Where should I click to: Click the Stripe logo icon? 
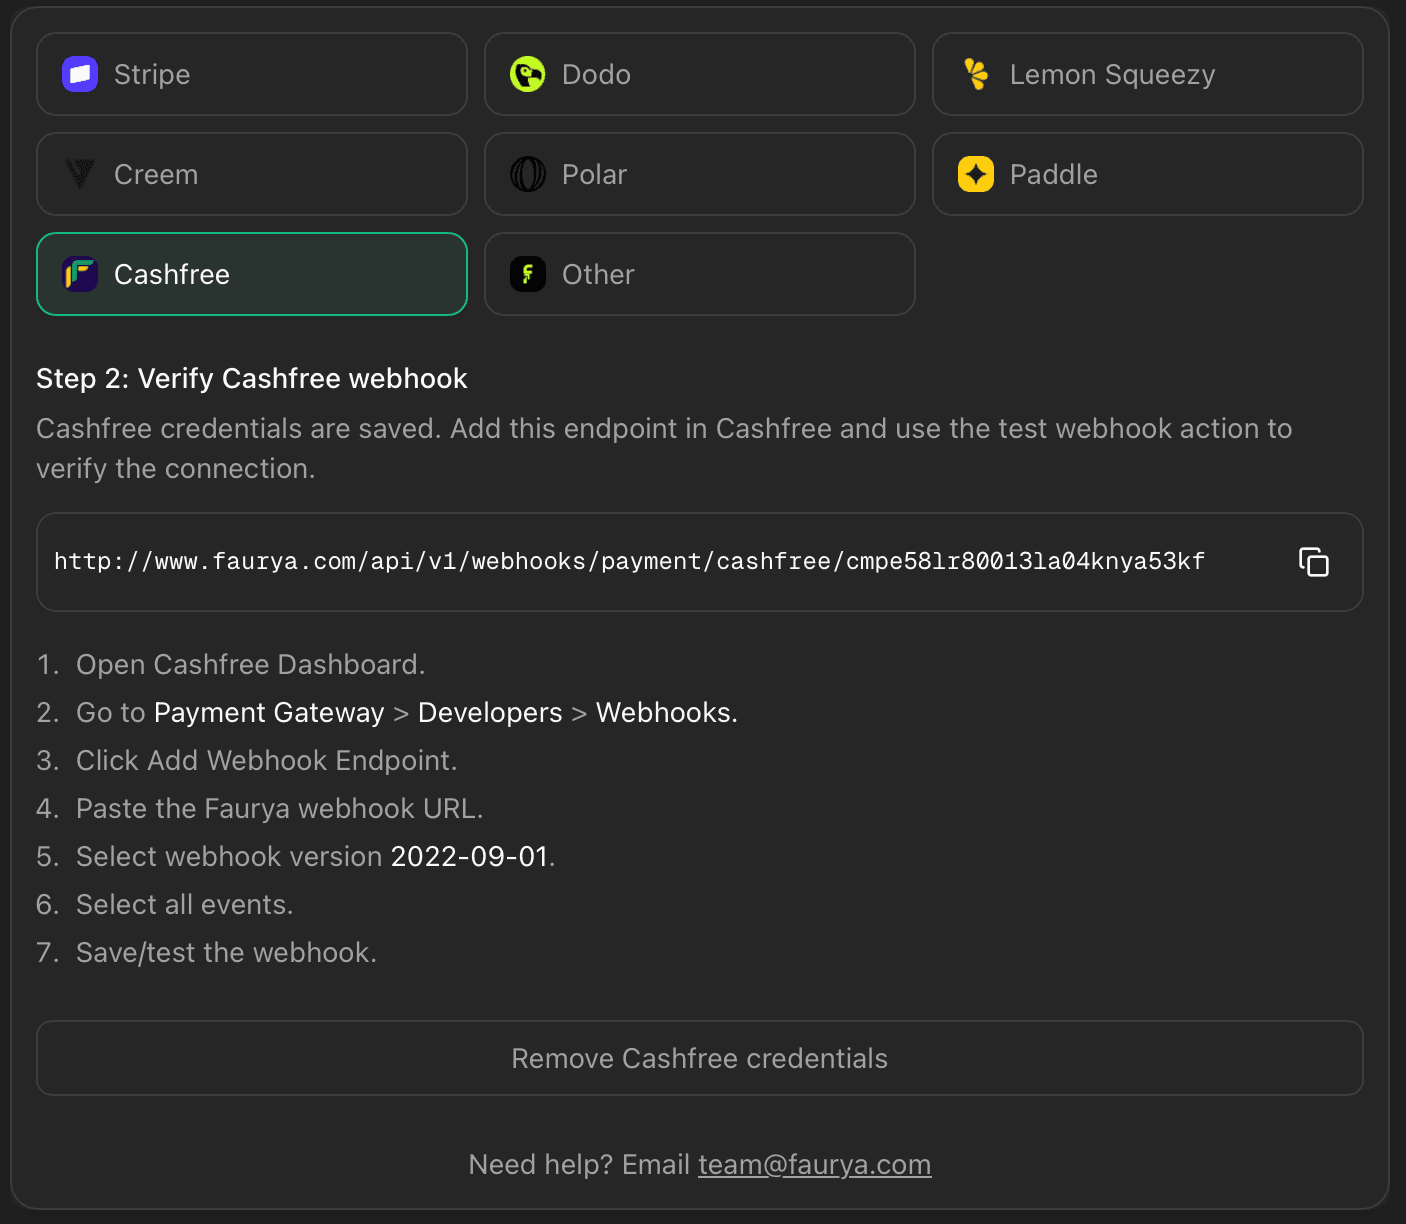click(80, 74)
